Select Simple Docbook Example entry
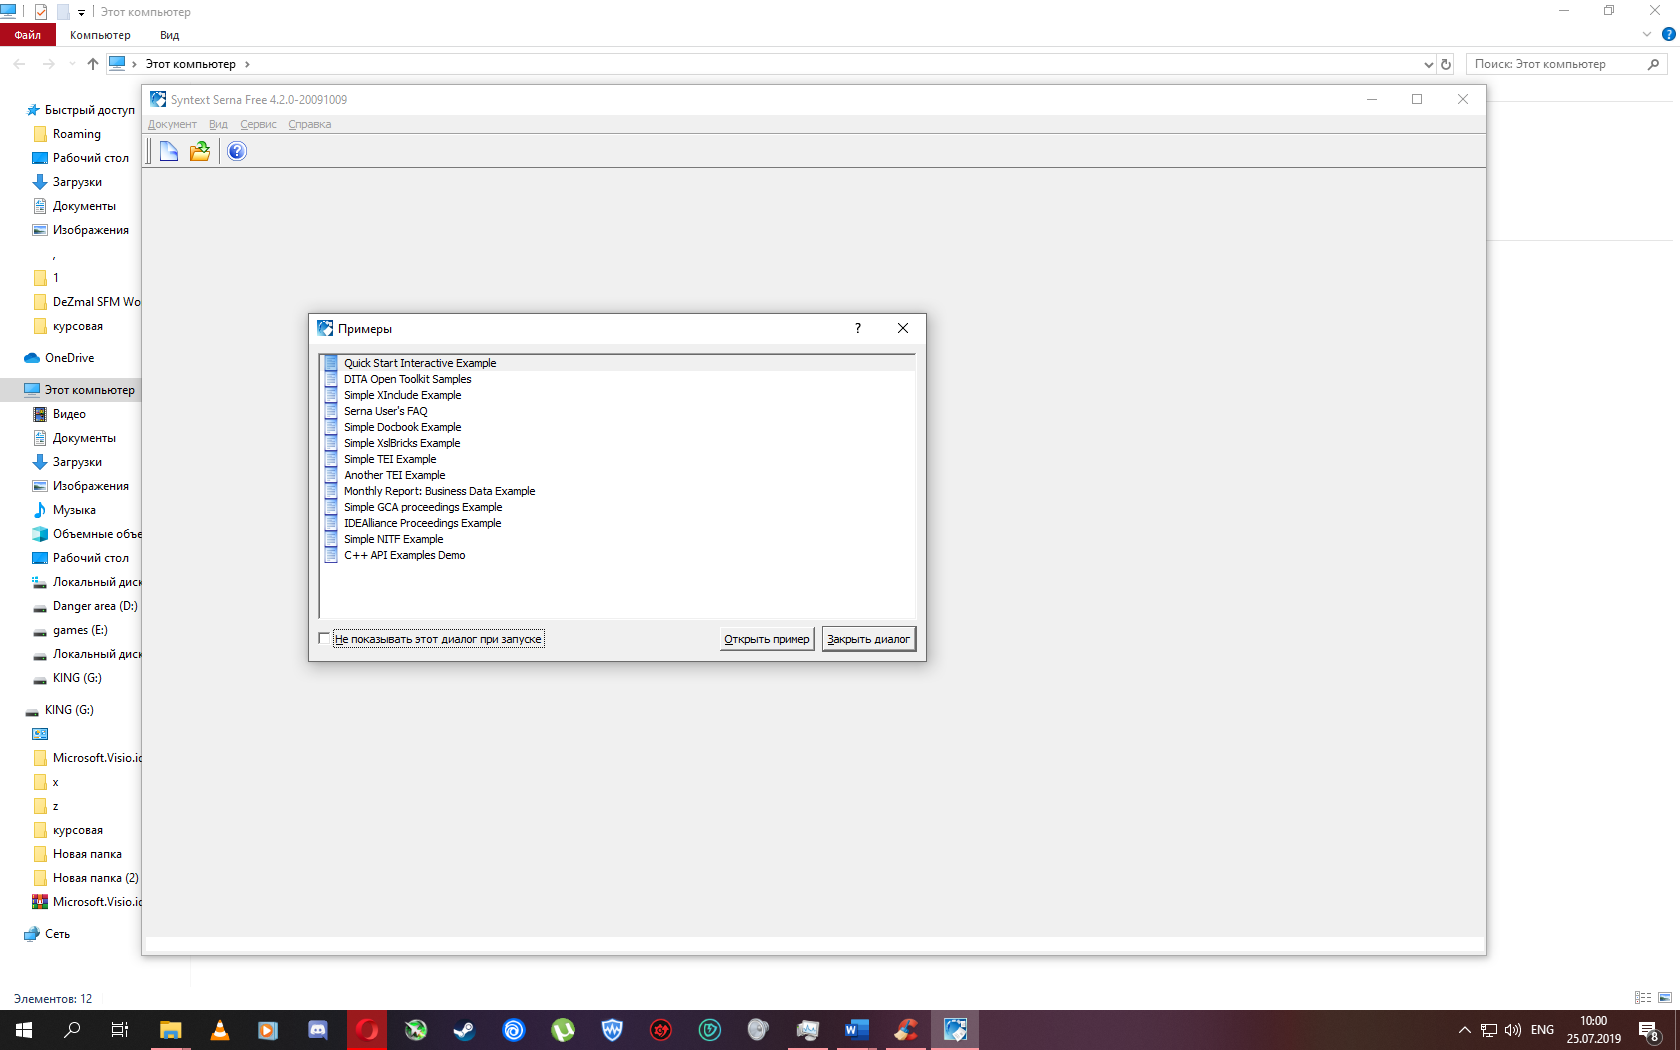The width and height of the screenshot is (1680, 1050). tap(617, 427)
